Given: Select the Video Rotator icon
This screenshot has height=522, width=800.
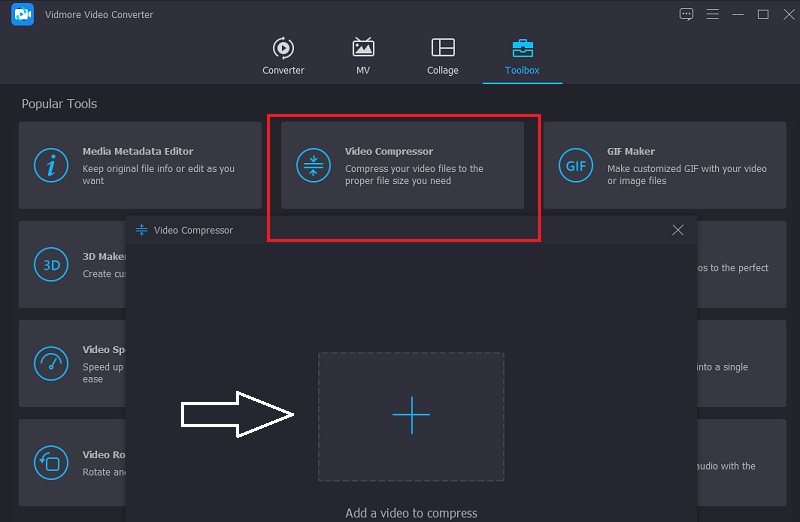Looking at the screenshot, I should tap(50, 461).
